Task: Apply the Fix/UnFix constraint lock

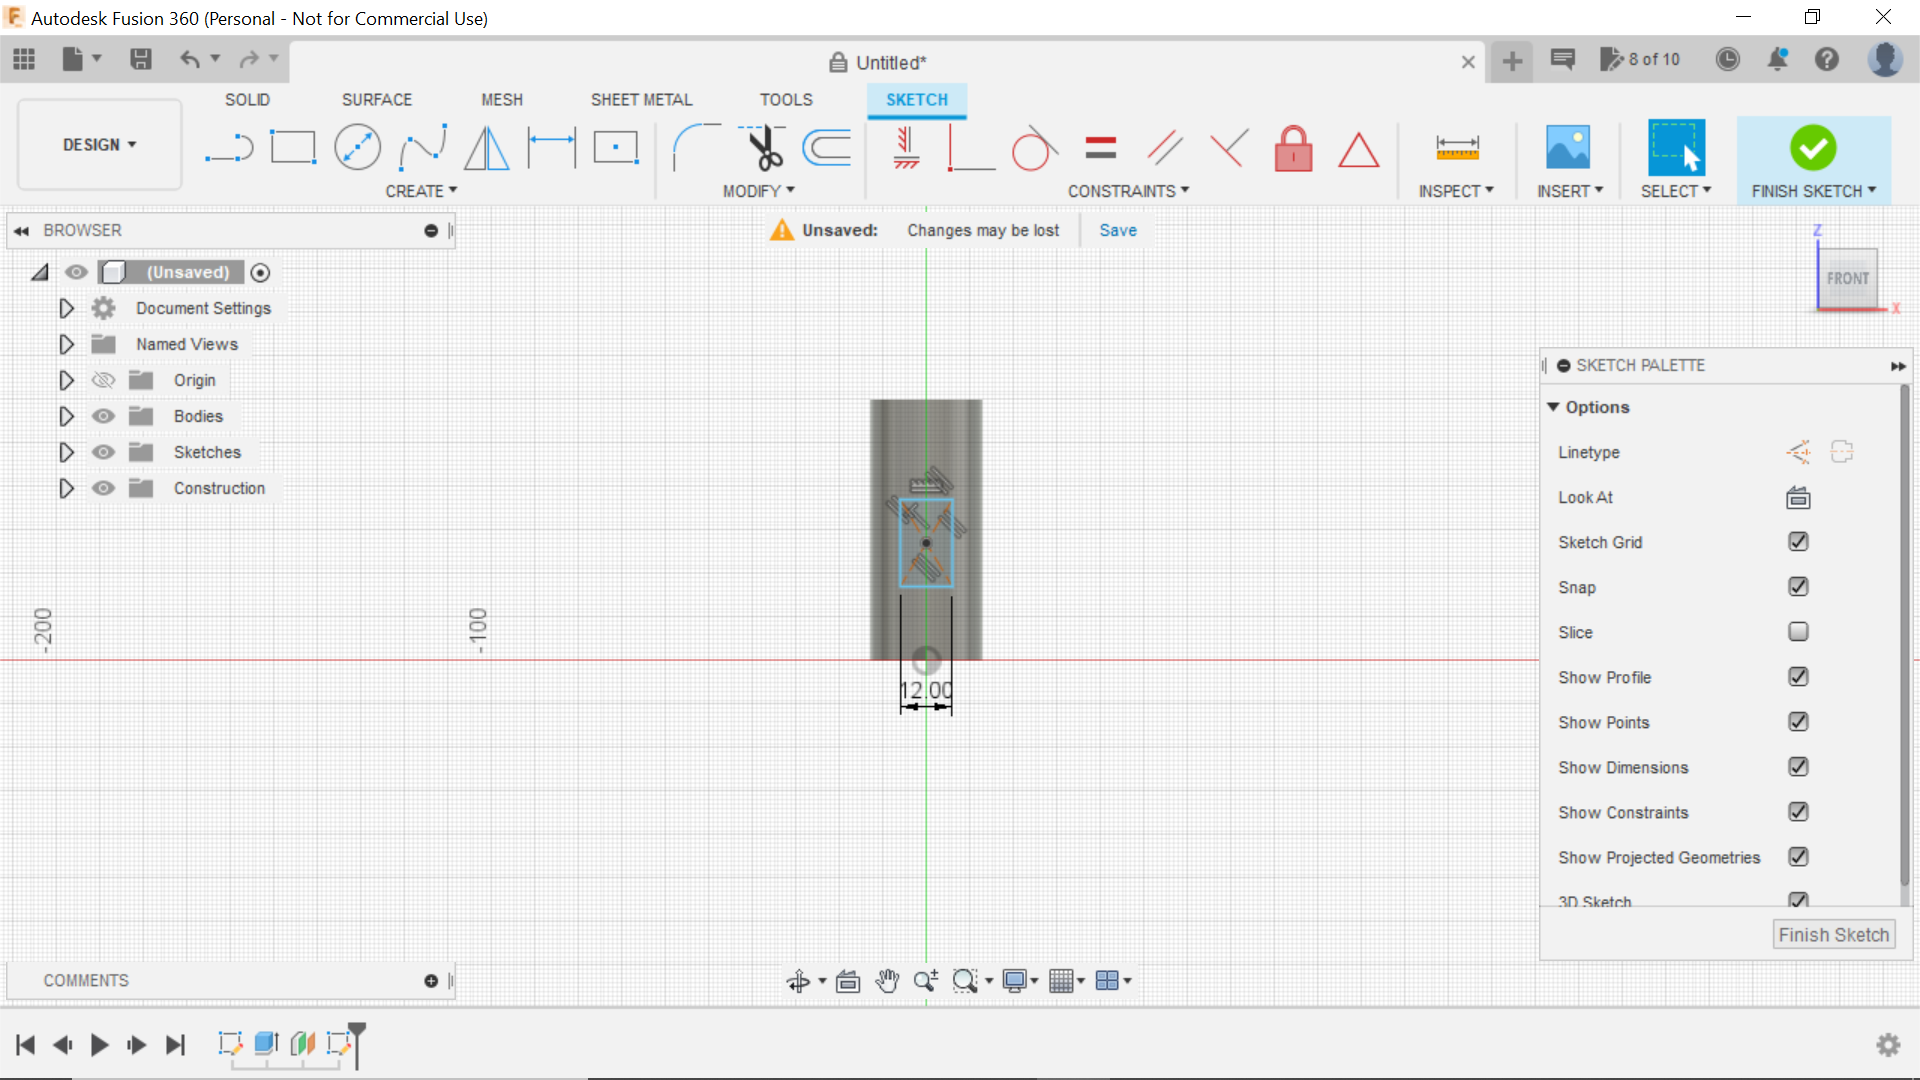Action: 1293,147
